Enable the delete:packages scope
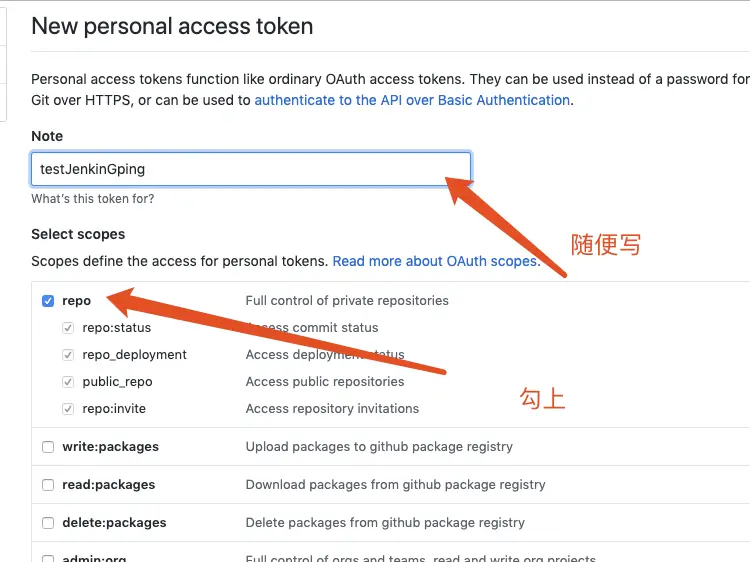The width and height of the screenshot is (750, 562). click(x=48, y=523)
